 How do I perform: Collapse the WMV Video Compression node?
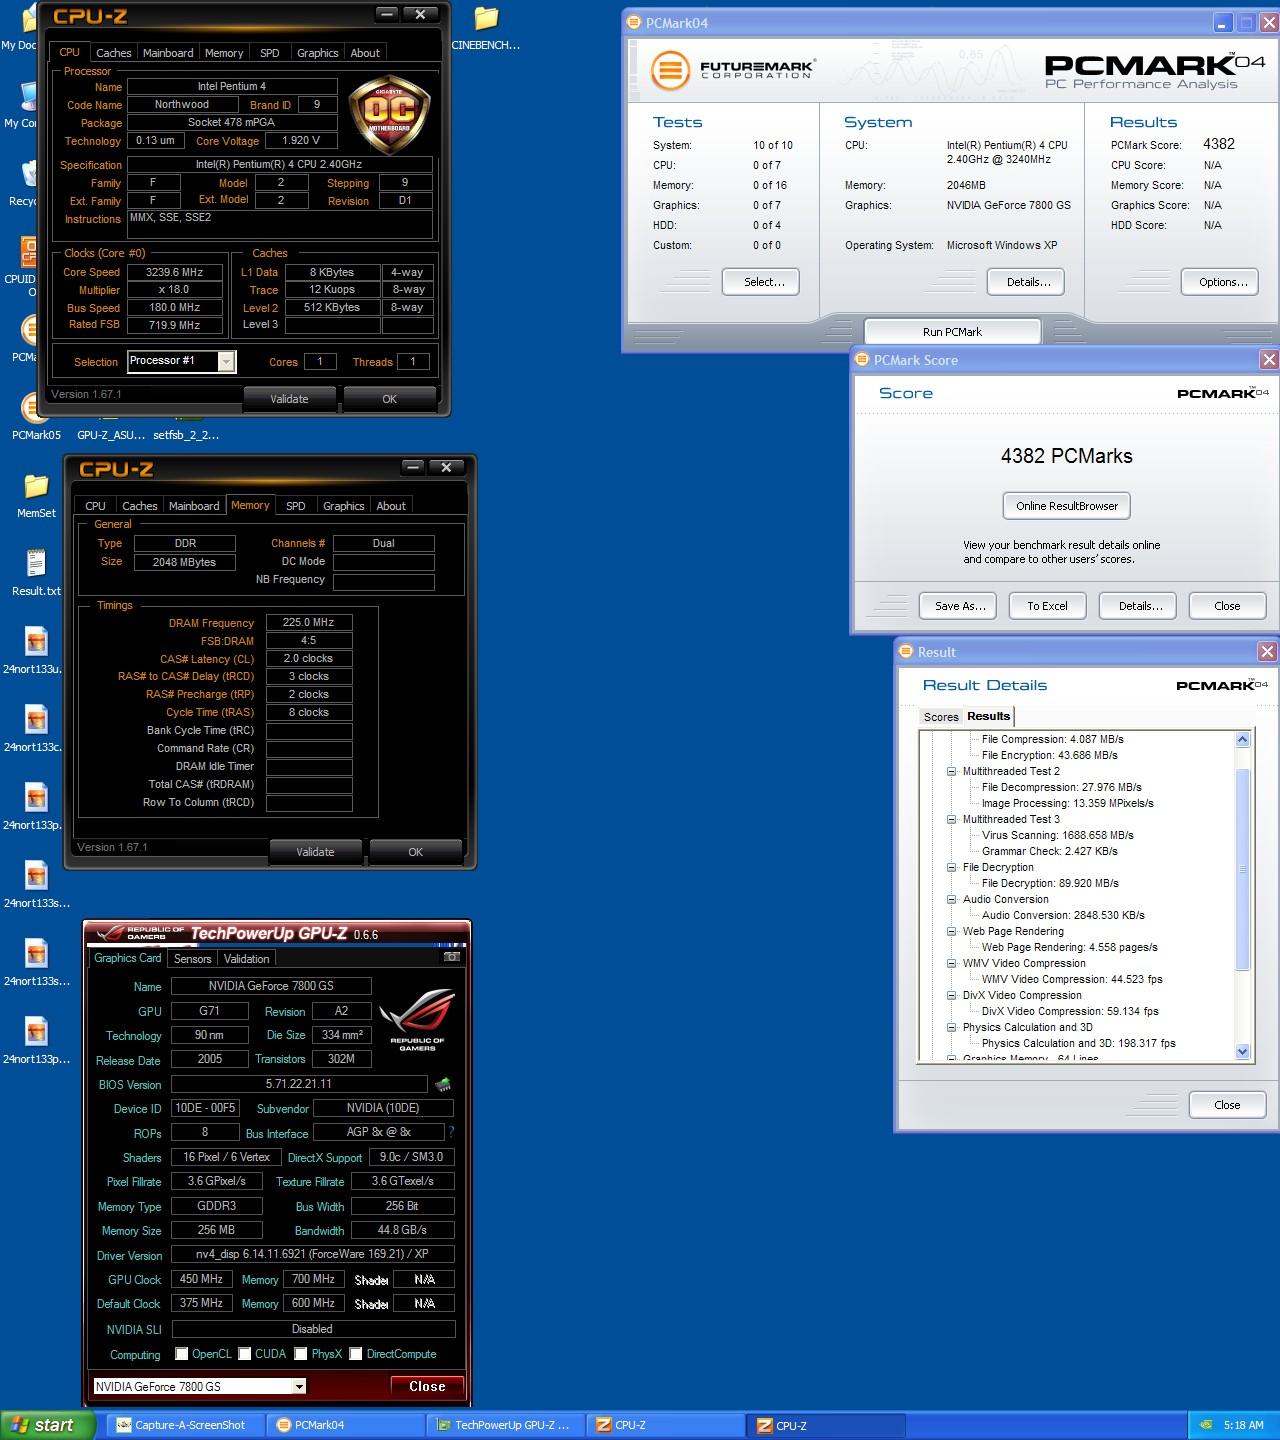coord(951,963)
